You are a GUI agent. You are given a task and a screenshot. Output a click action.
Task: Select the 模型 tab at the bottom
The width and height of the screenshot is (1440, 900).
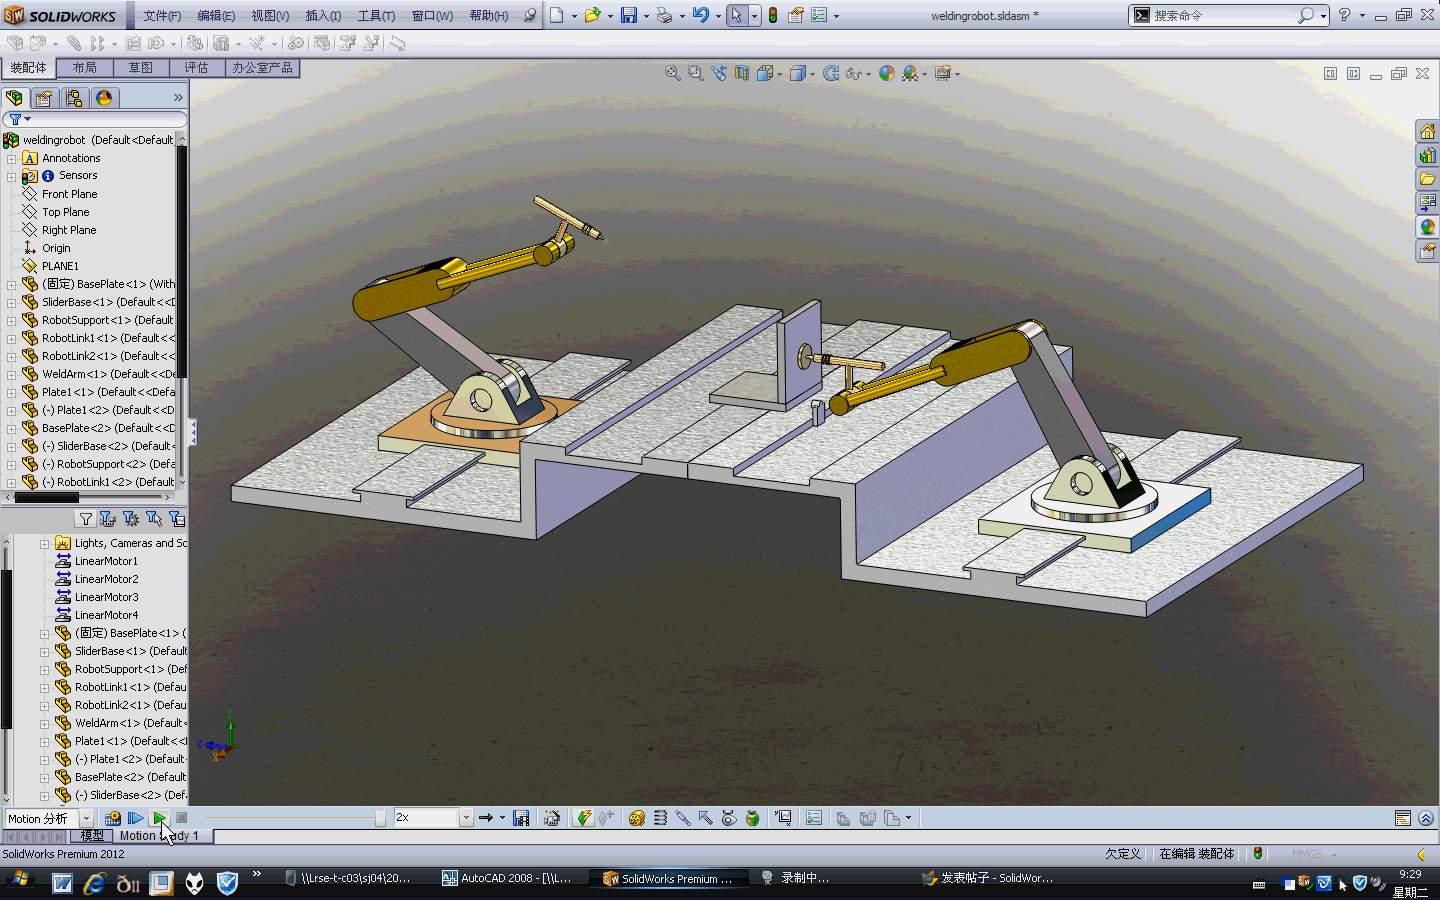[x=92, y=836]
